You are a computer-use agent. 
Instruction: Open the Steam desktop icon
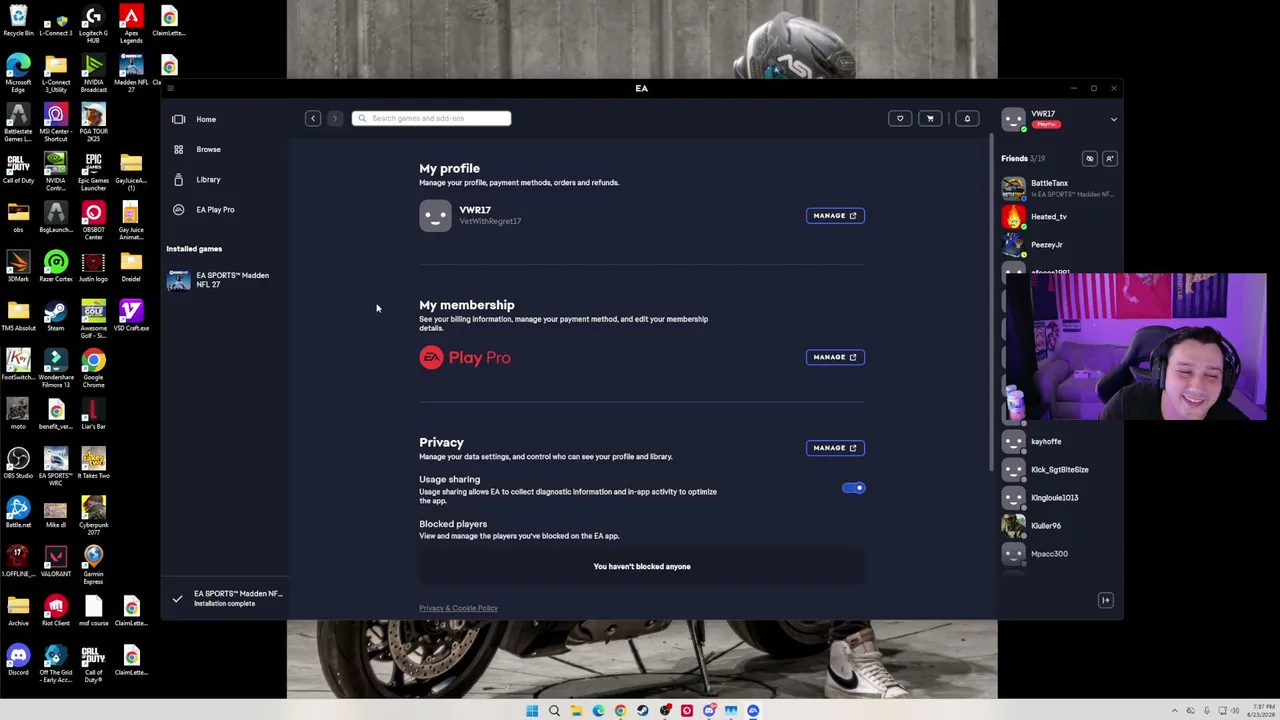[x=56, y=316]
